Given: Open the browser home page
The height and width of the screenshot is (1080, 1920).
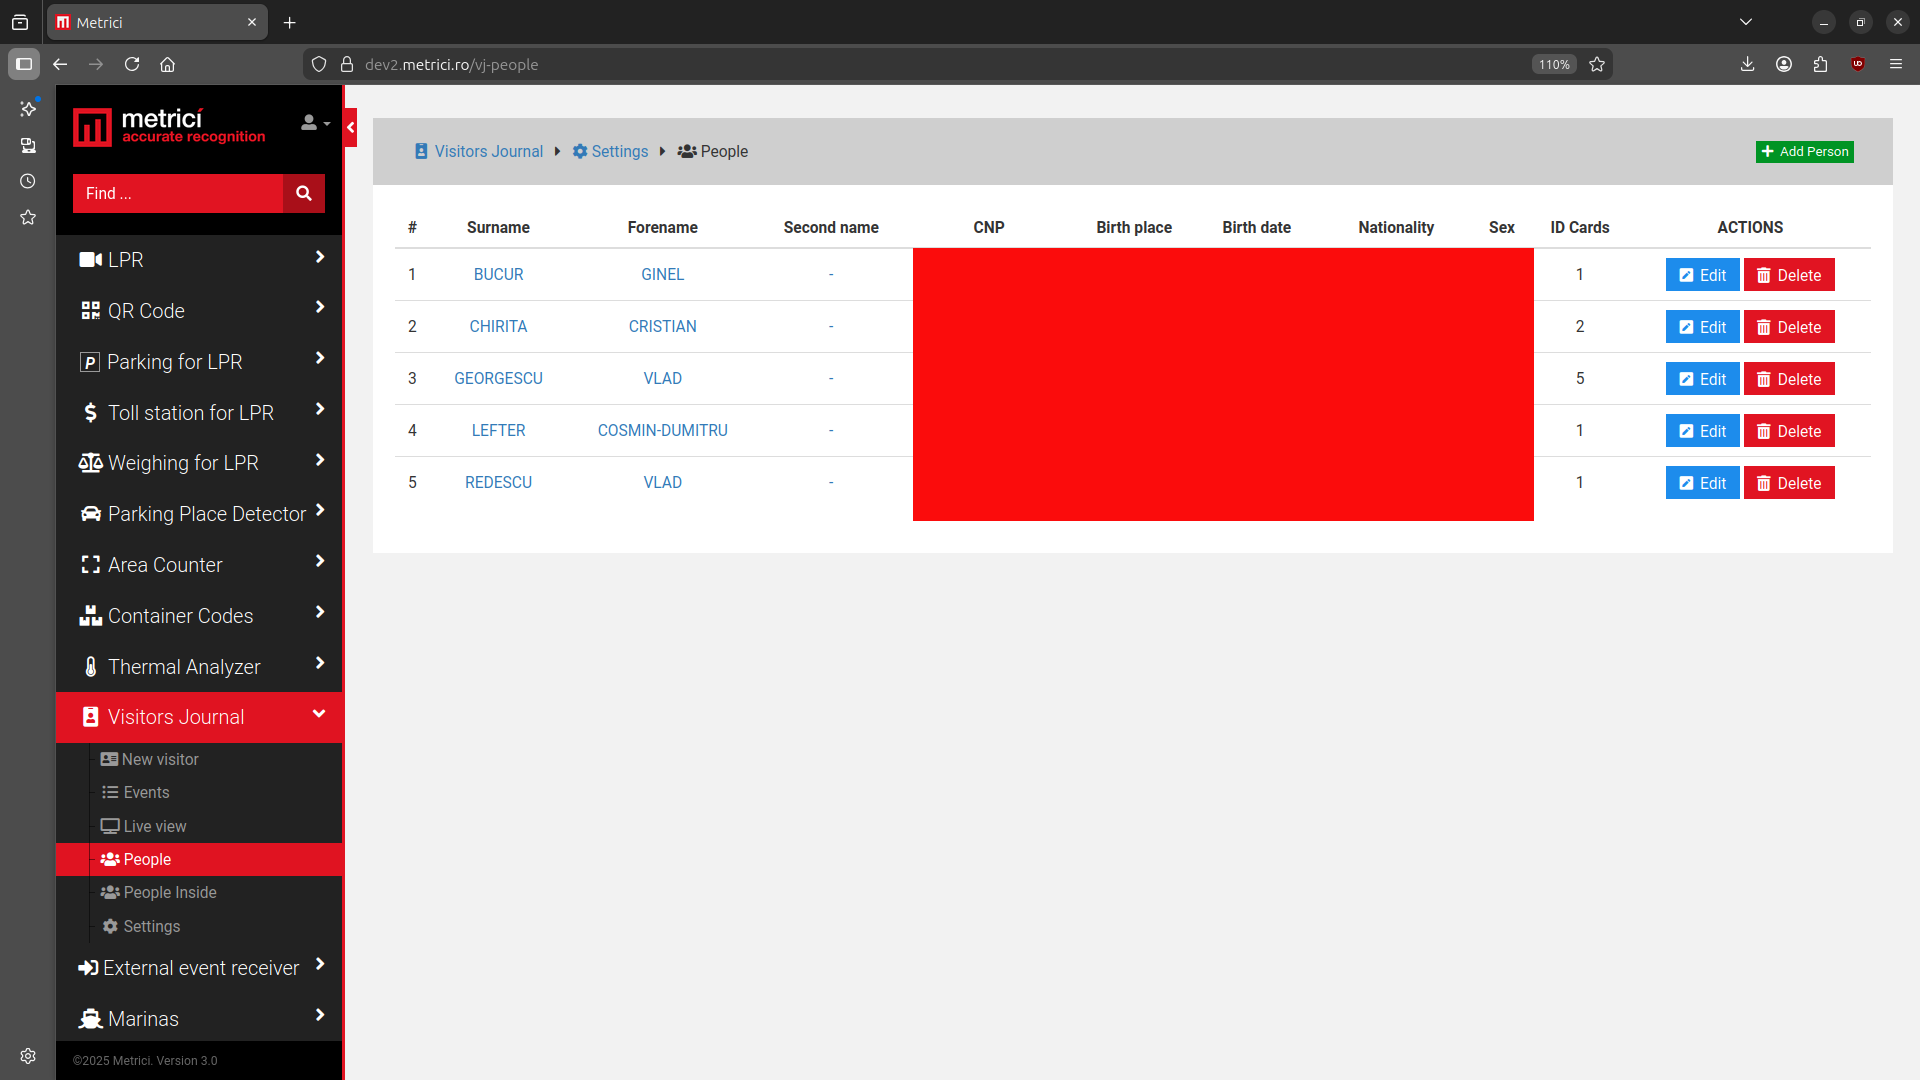Looking at the screenshot, I should [168, 64].
